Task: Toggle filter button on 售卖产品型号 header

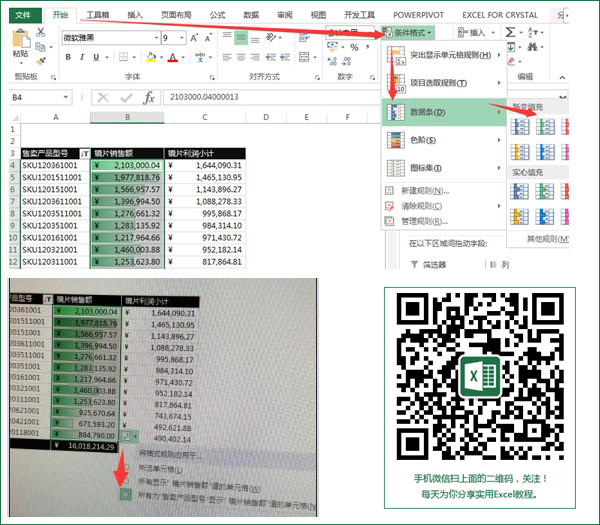Action: 85,153
